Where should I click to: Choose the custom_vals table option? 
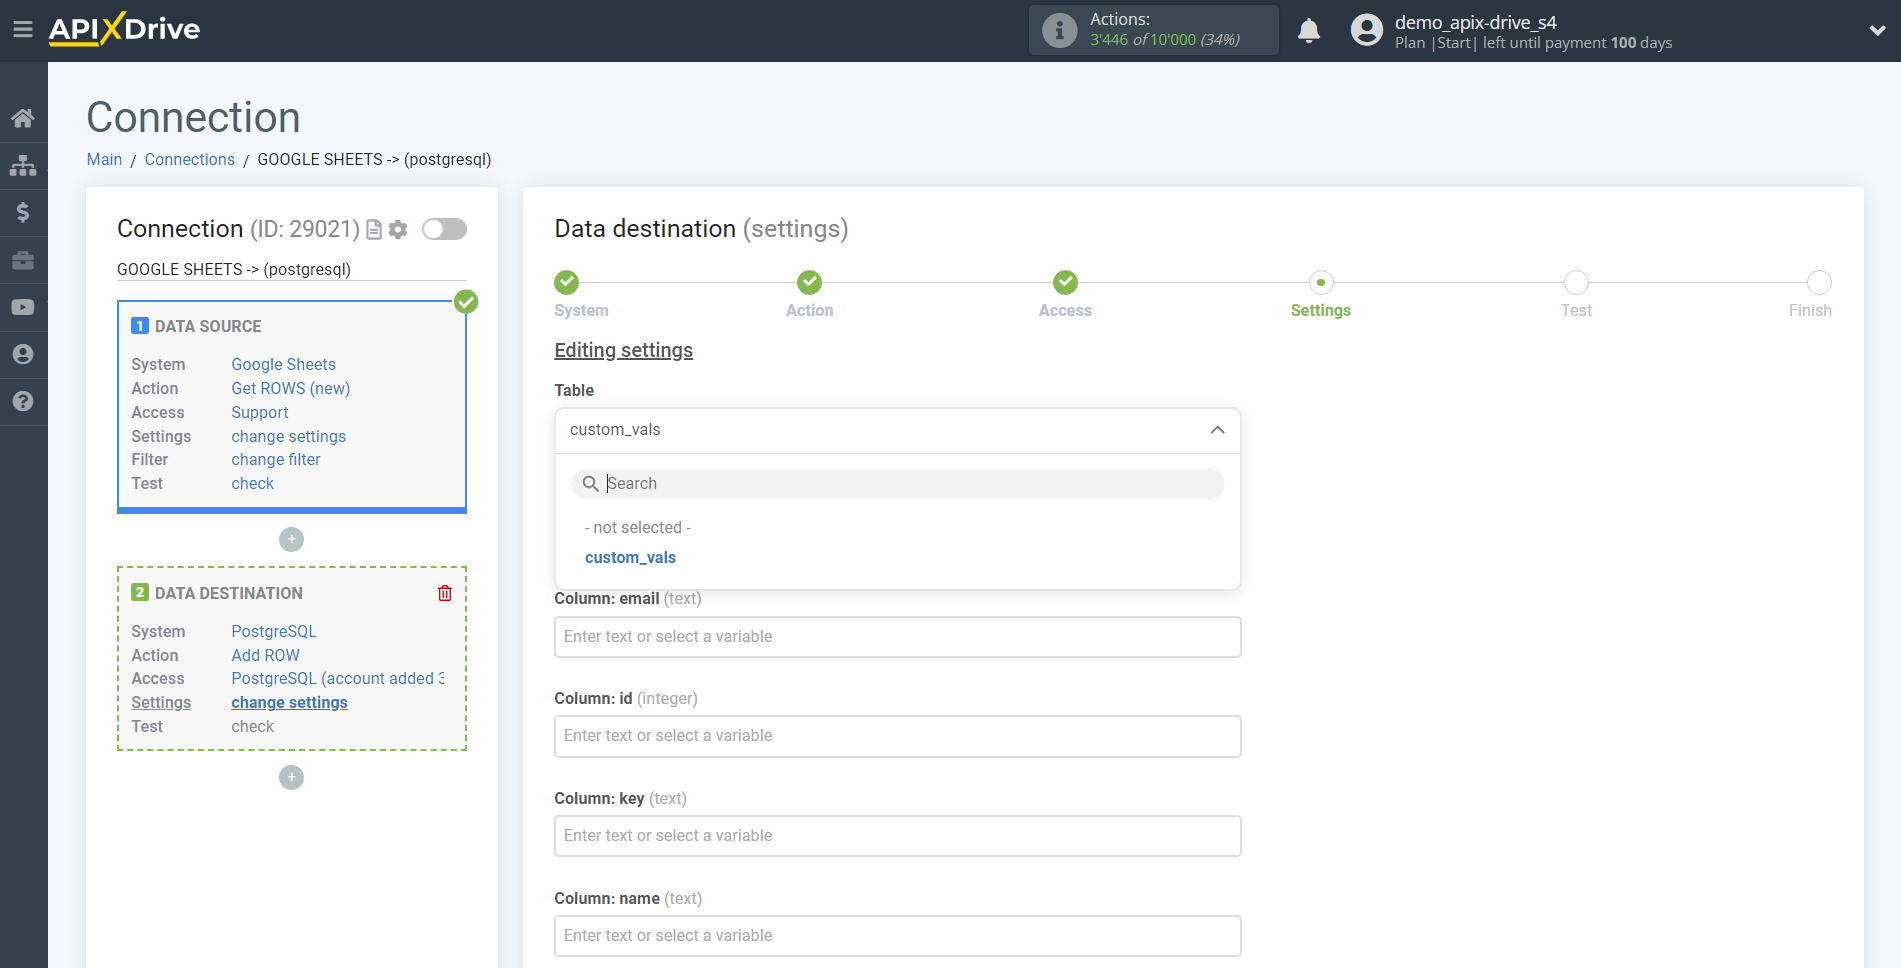point(630,557)
